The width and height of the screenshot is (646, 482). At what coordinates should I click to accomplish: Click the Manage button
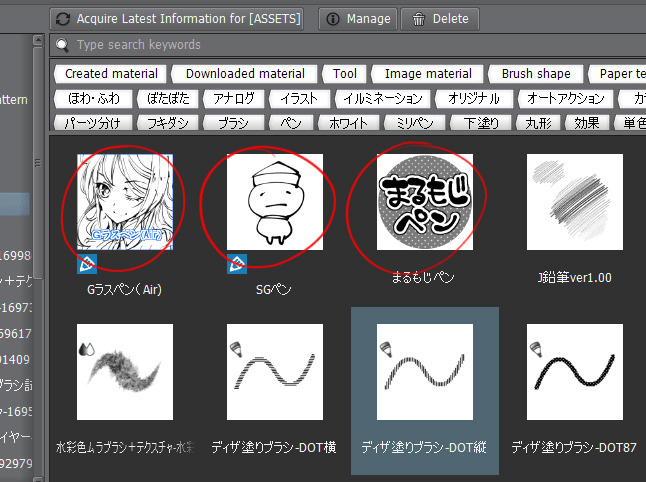tap(358, 19)
